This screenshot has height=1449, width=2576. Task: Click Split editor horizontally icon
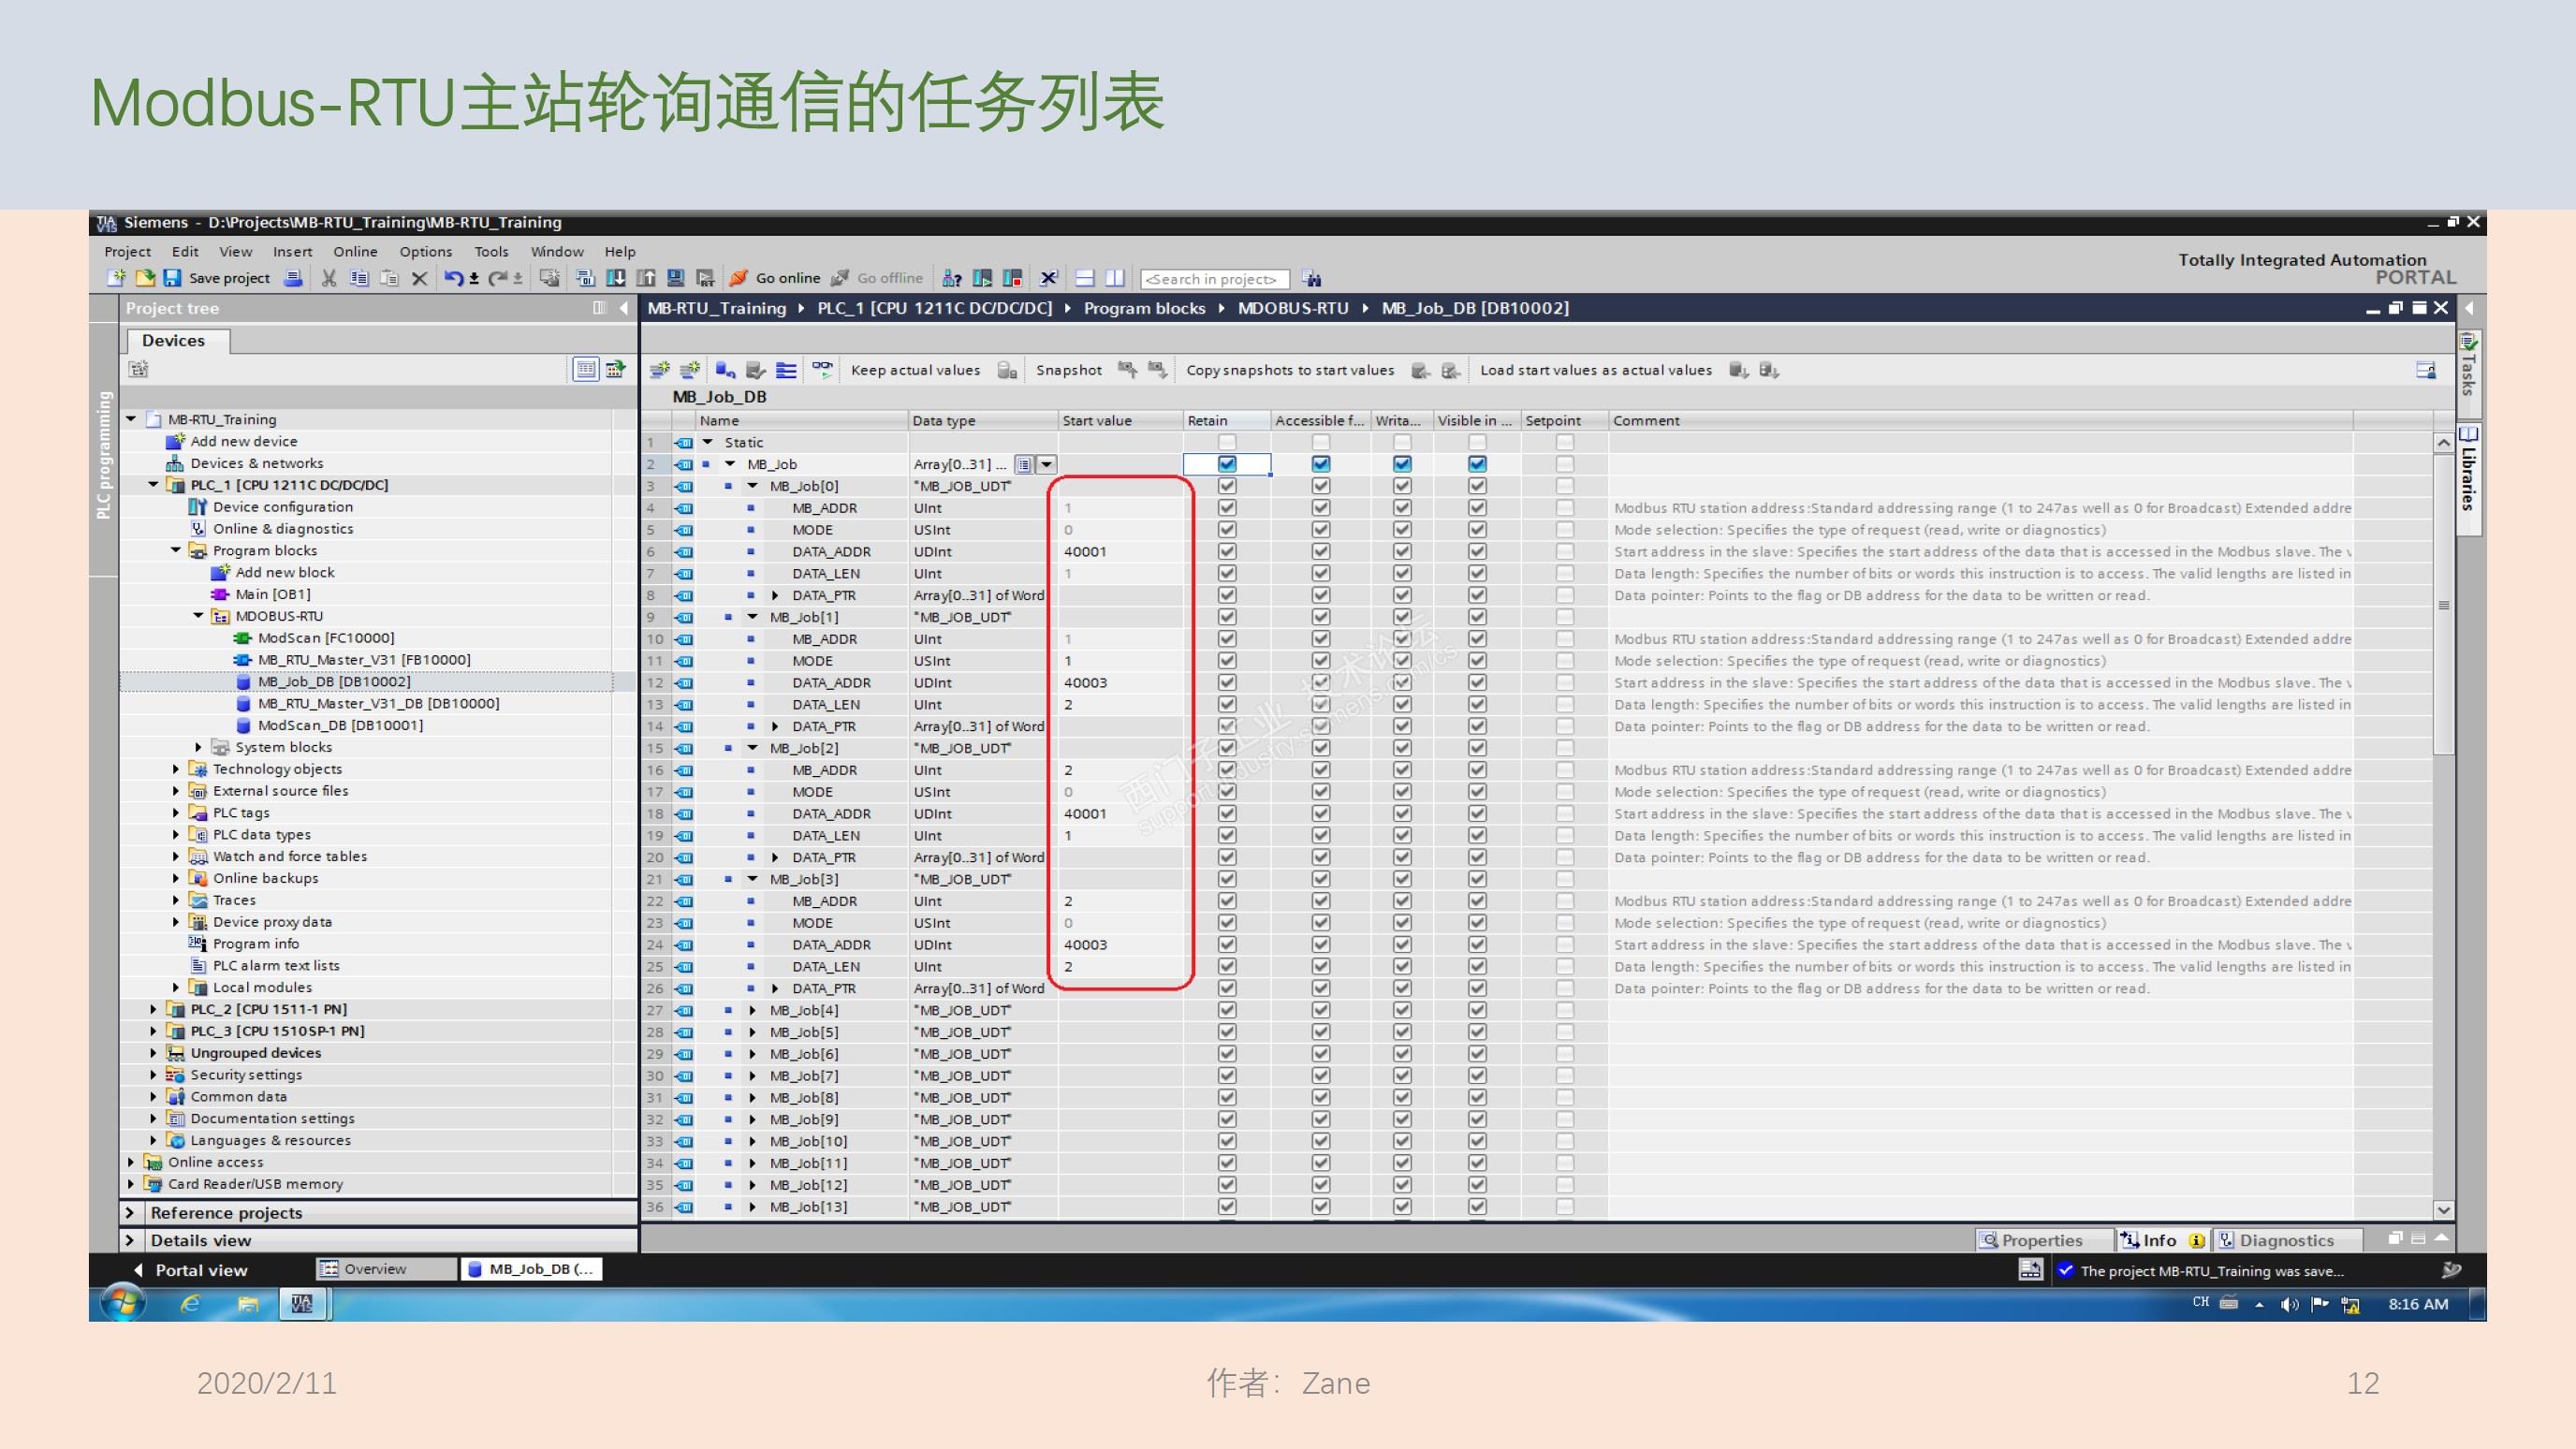tap(1085, 278)
